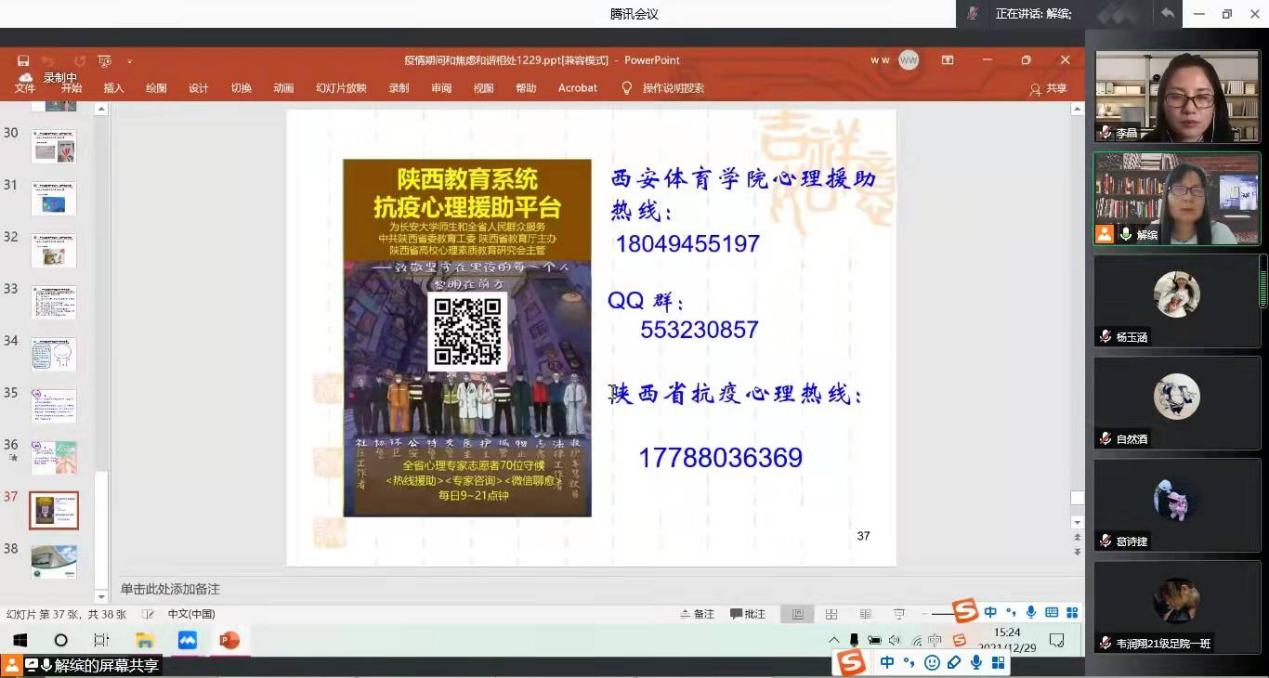This screenshot has height=678, width=1269.
Task: Open ribbon display options button
Action: [947, 60]
